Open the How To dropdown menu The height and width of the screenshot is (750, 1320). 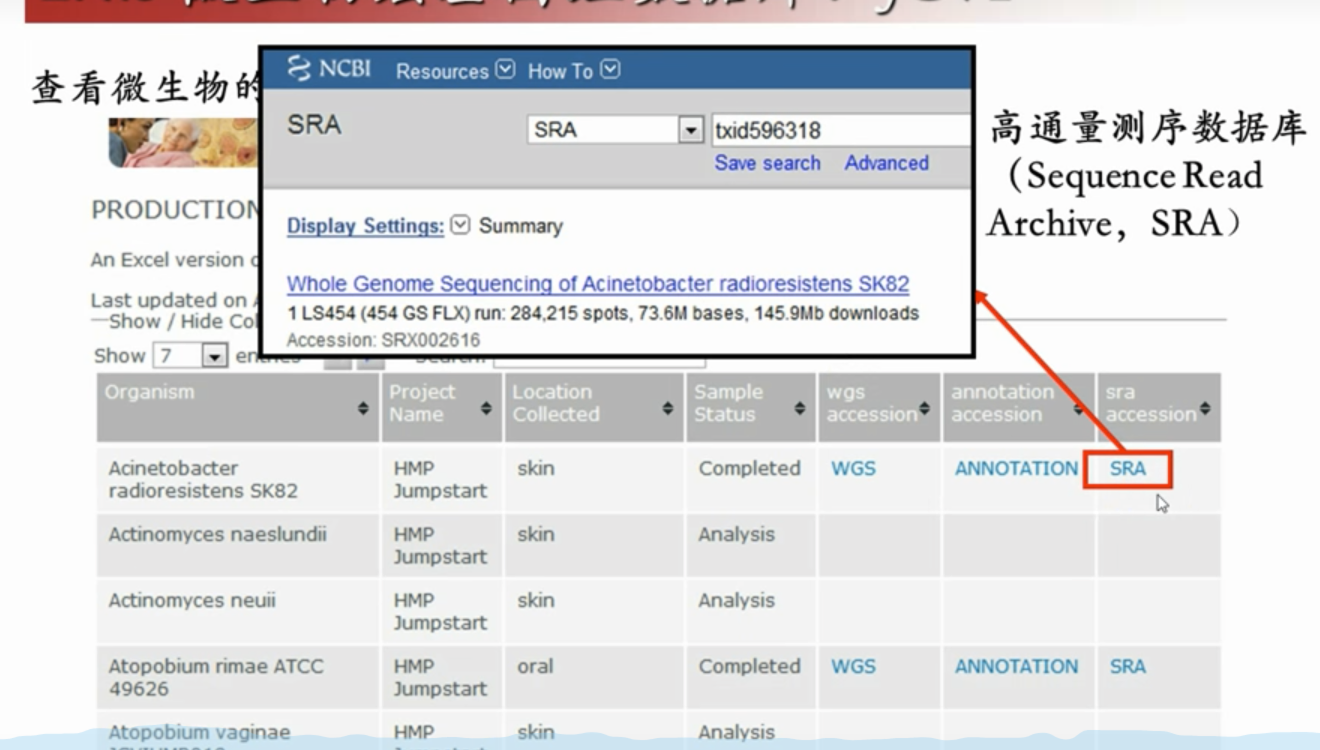(574, 71)
